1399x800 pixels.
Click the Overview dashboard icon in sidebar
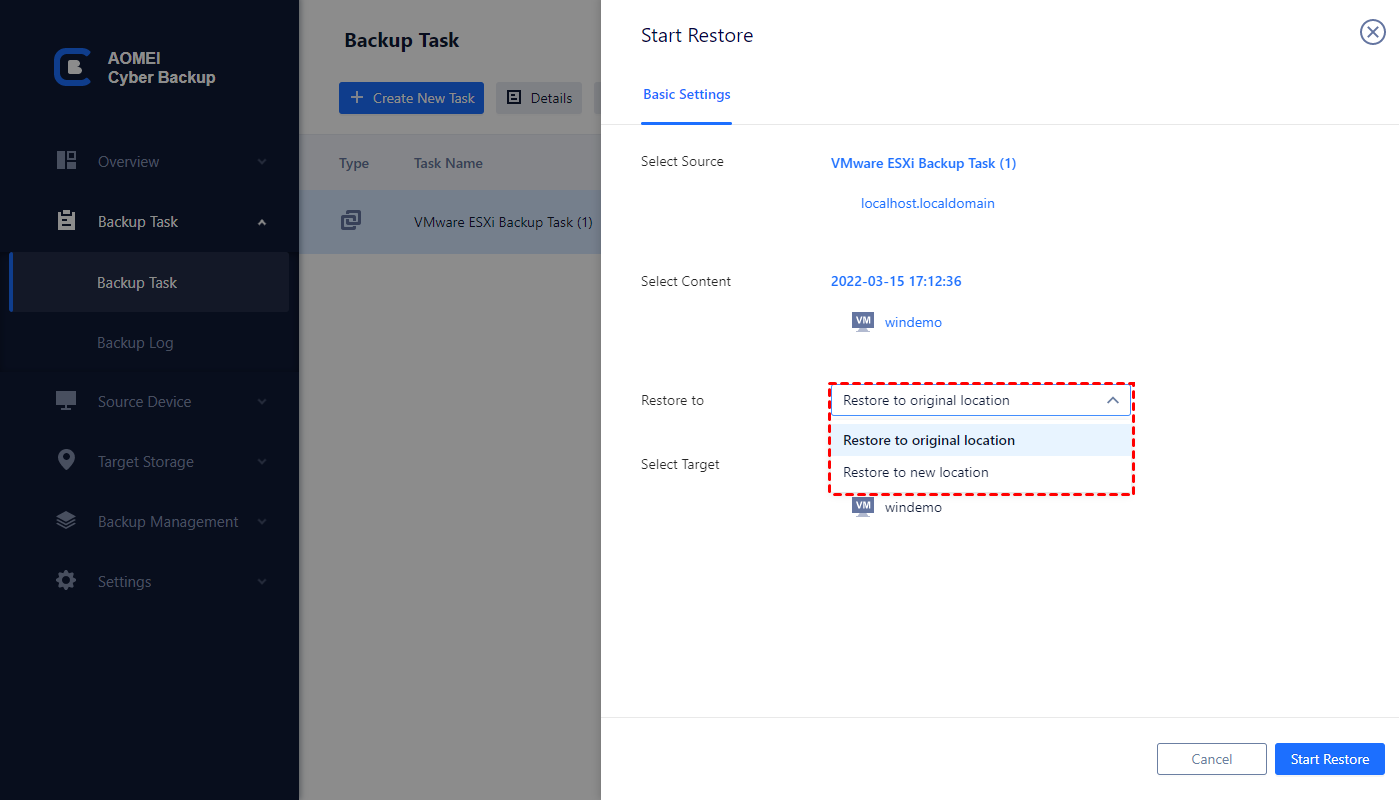click(x=66, y=161)
